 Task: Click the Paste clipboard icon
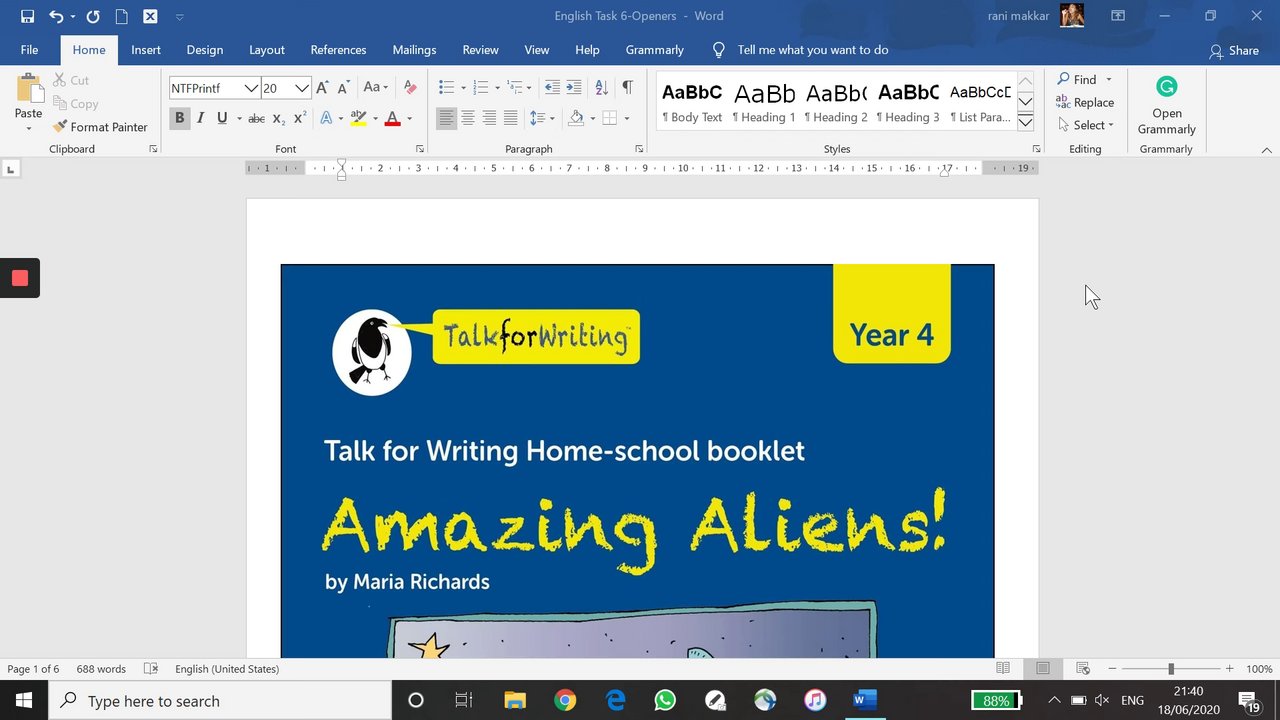coord(28,89)
